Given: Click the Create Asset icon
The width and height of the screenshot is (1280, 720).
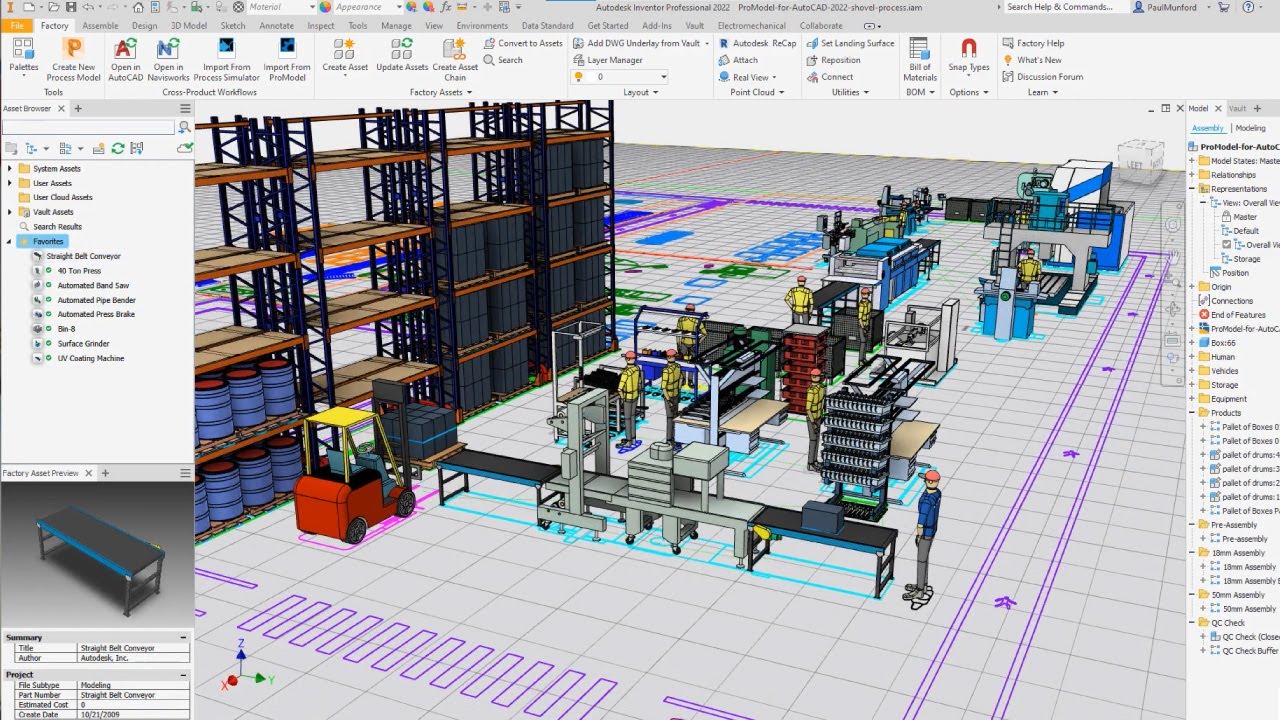Looking at the screenshot, I should click(345, 48).
